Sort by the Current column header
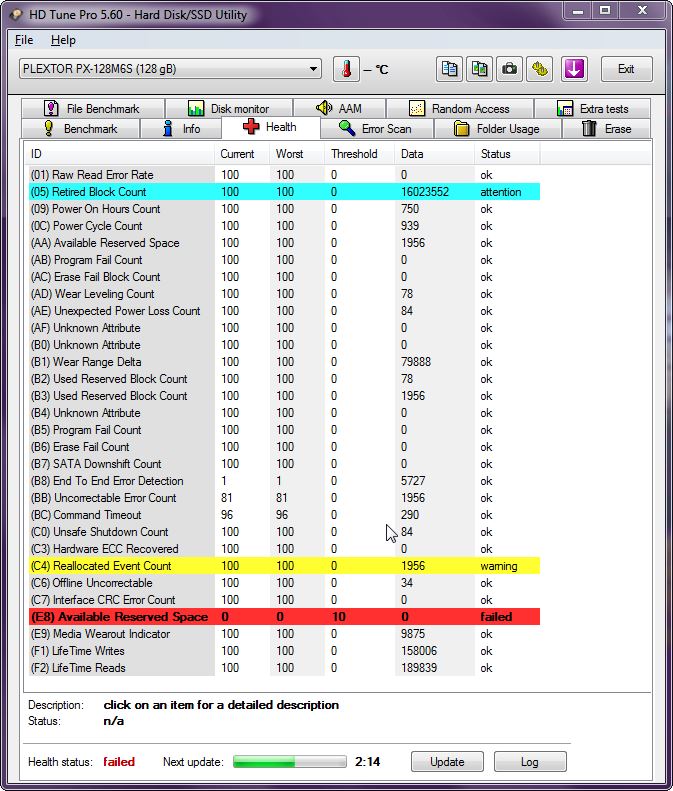673x791 pixels. tap(243, 154)
